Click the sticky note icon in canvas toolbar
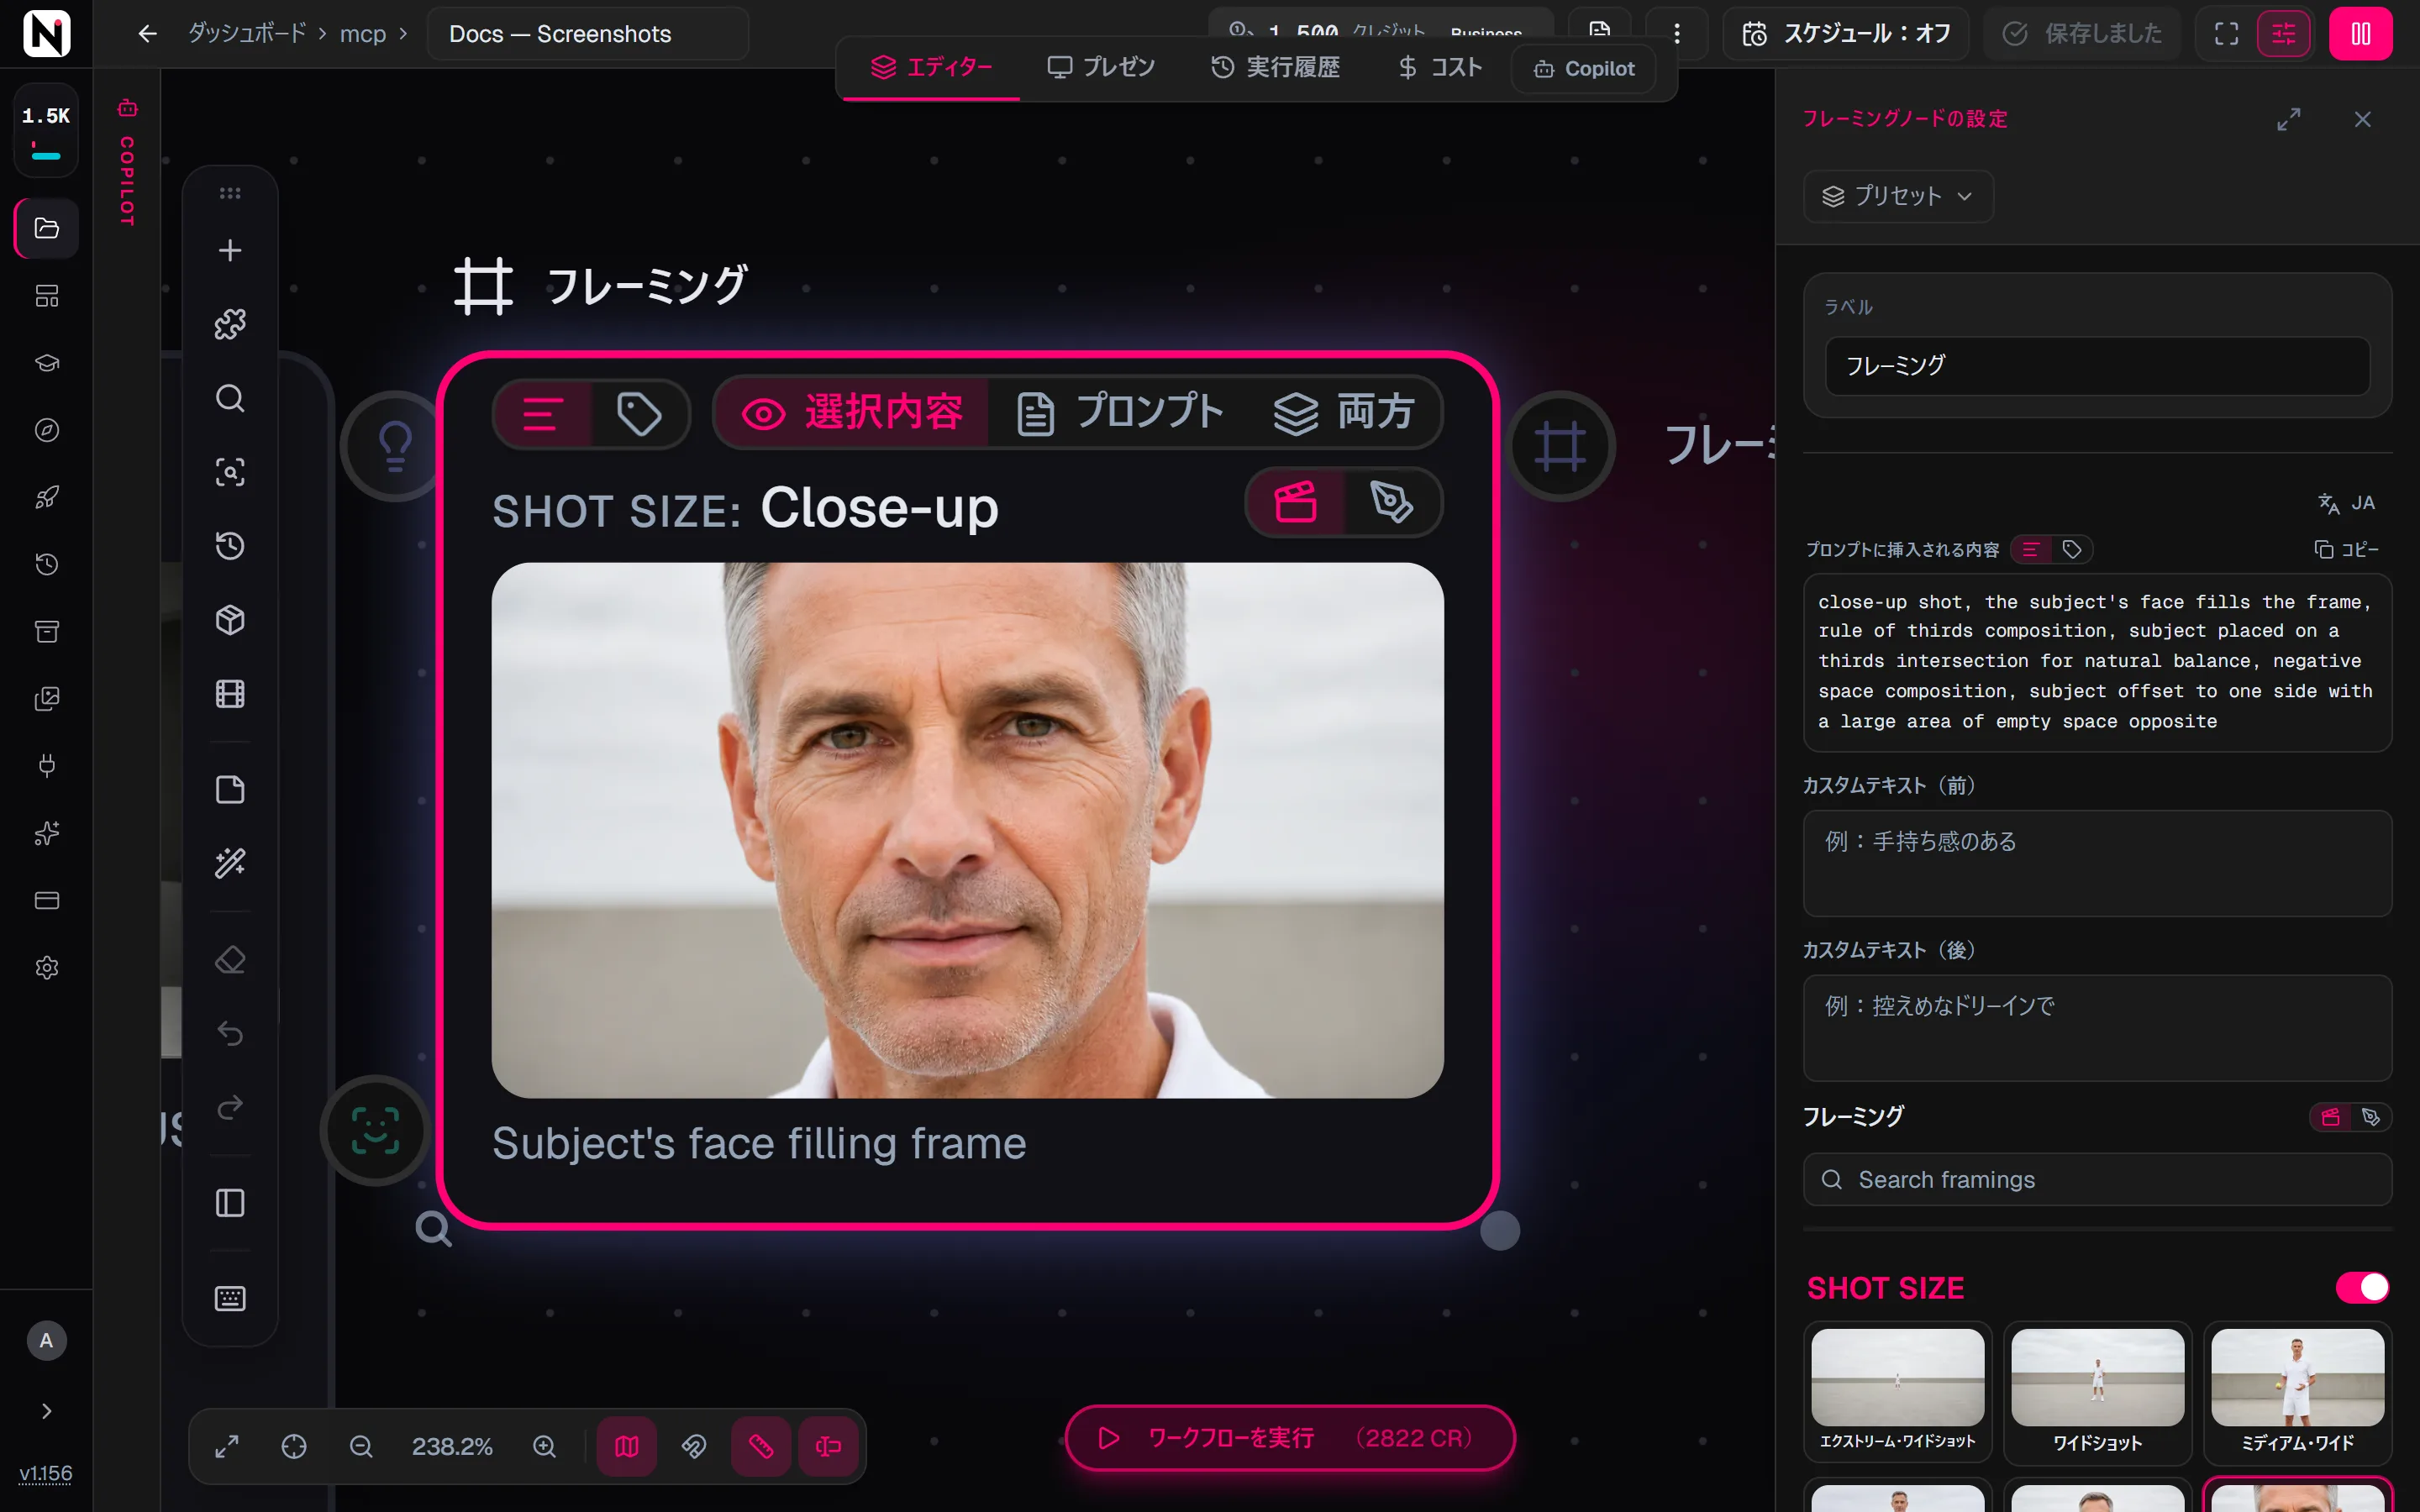 pos(230,790)
